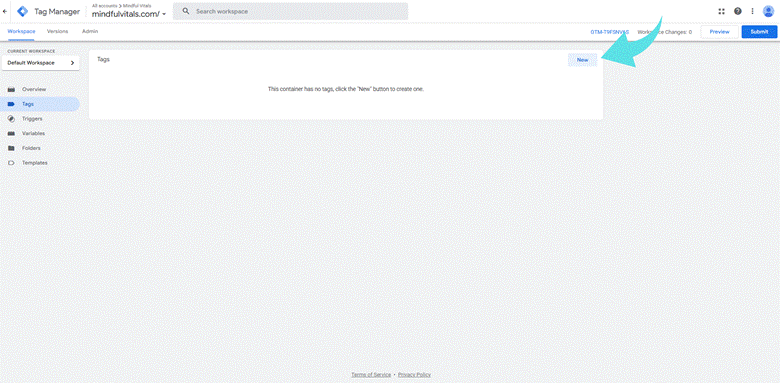Open the mindfulvitals.com container dropdown

click(129, 14)
